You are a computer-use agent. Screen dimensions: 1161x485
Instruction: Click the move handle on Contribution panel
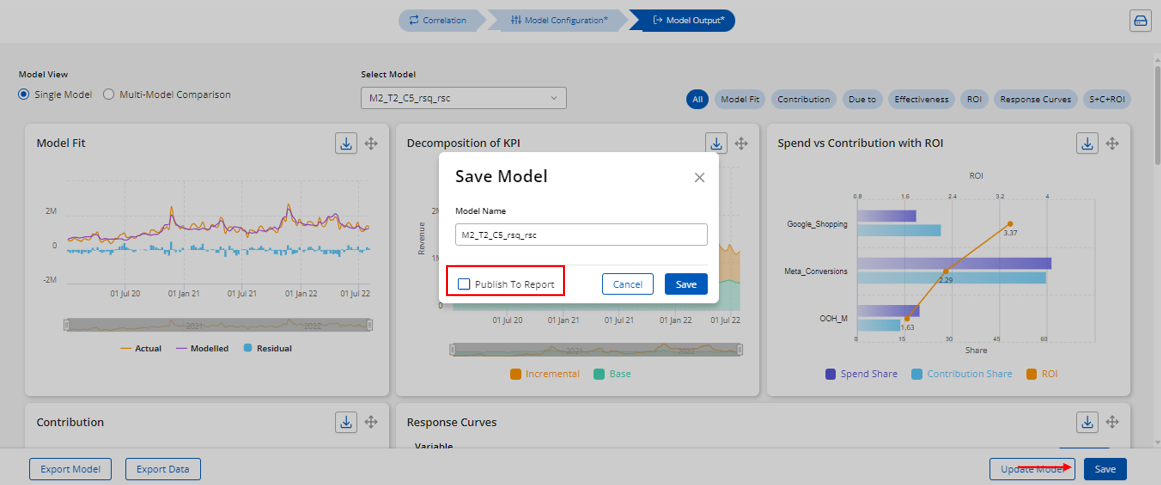371,422
